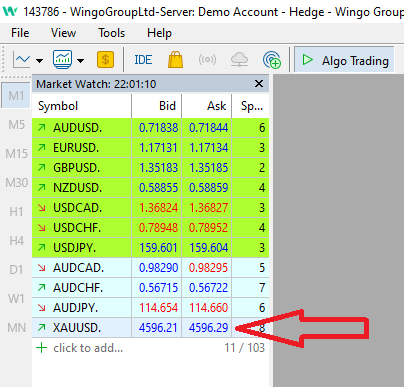404x387 pixels.
Task: Select the NZDUSD. symbol row
Action: (150, 188)
